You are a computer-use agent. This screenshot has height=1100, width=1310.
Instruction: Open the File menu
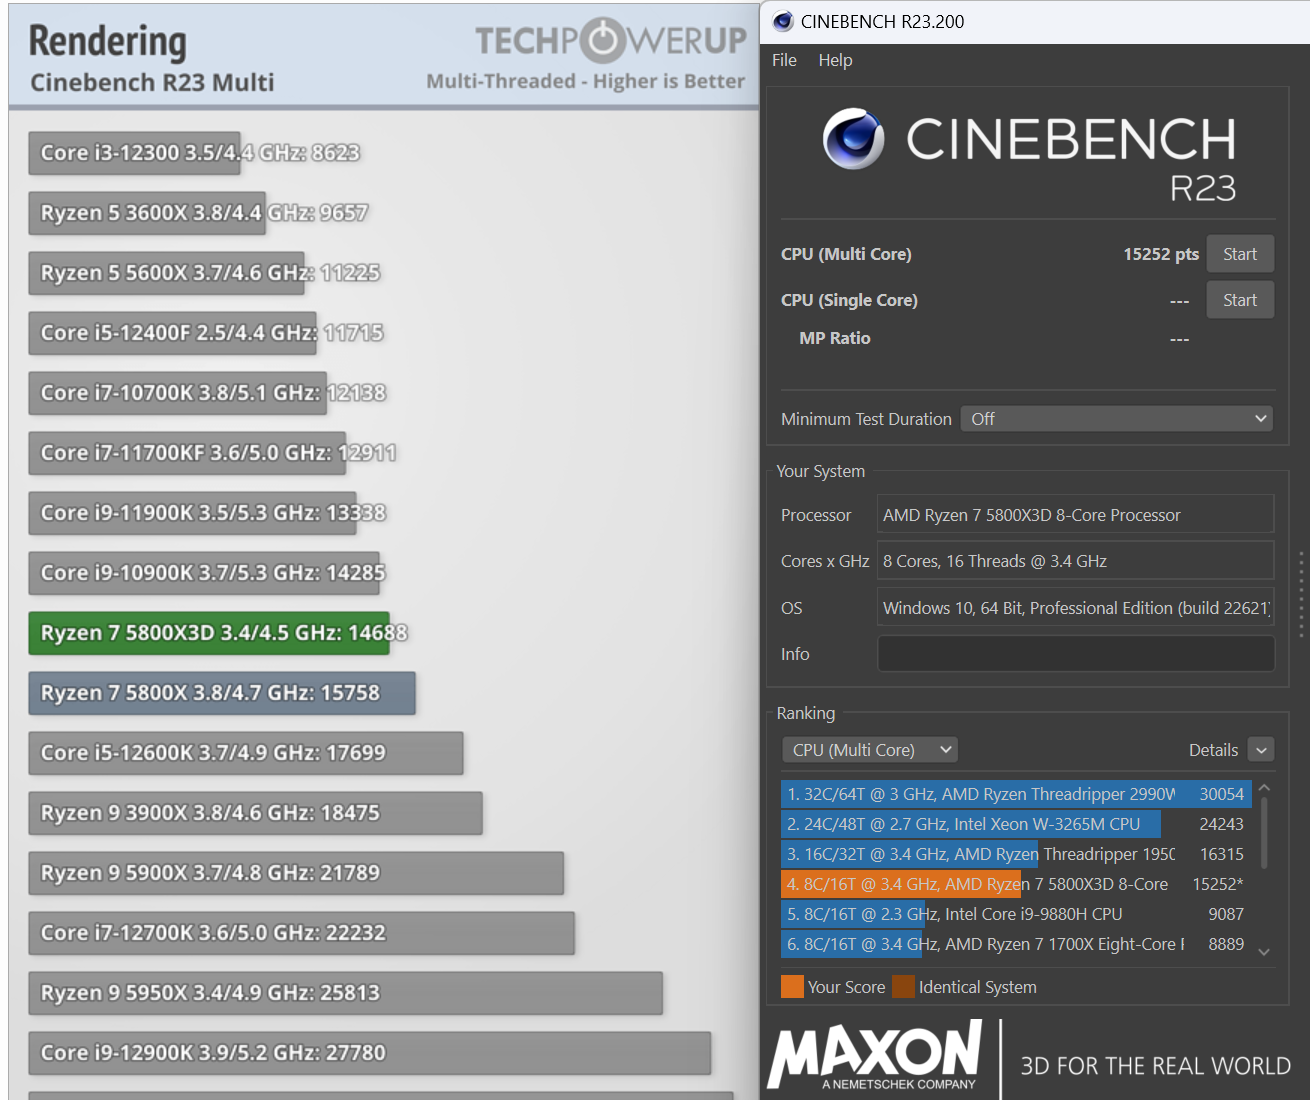click(x=784, y=60)
